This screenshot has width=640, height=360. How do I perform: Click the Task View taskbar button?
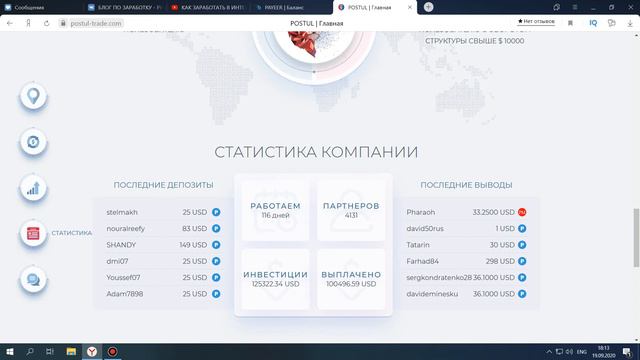coord(50,351)
